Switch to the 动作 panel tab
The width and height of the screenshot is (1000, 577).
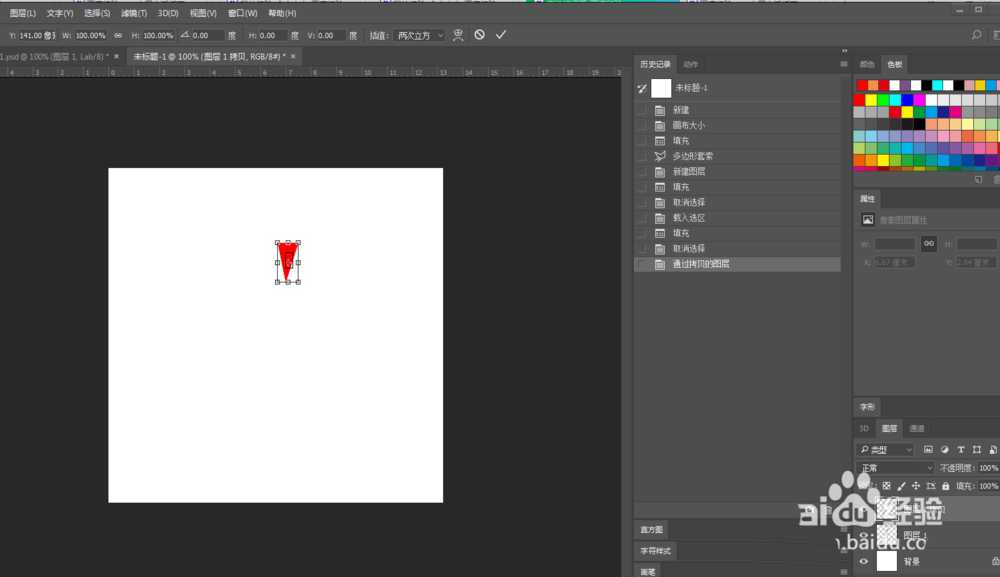(690, 64)
